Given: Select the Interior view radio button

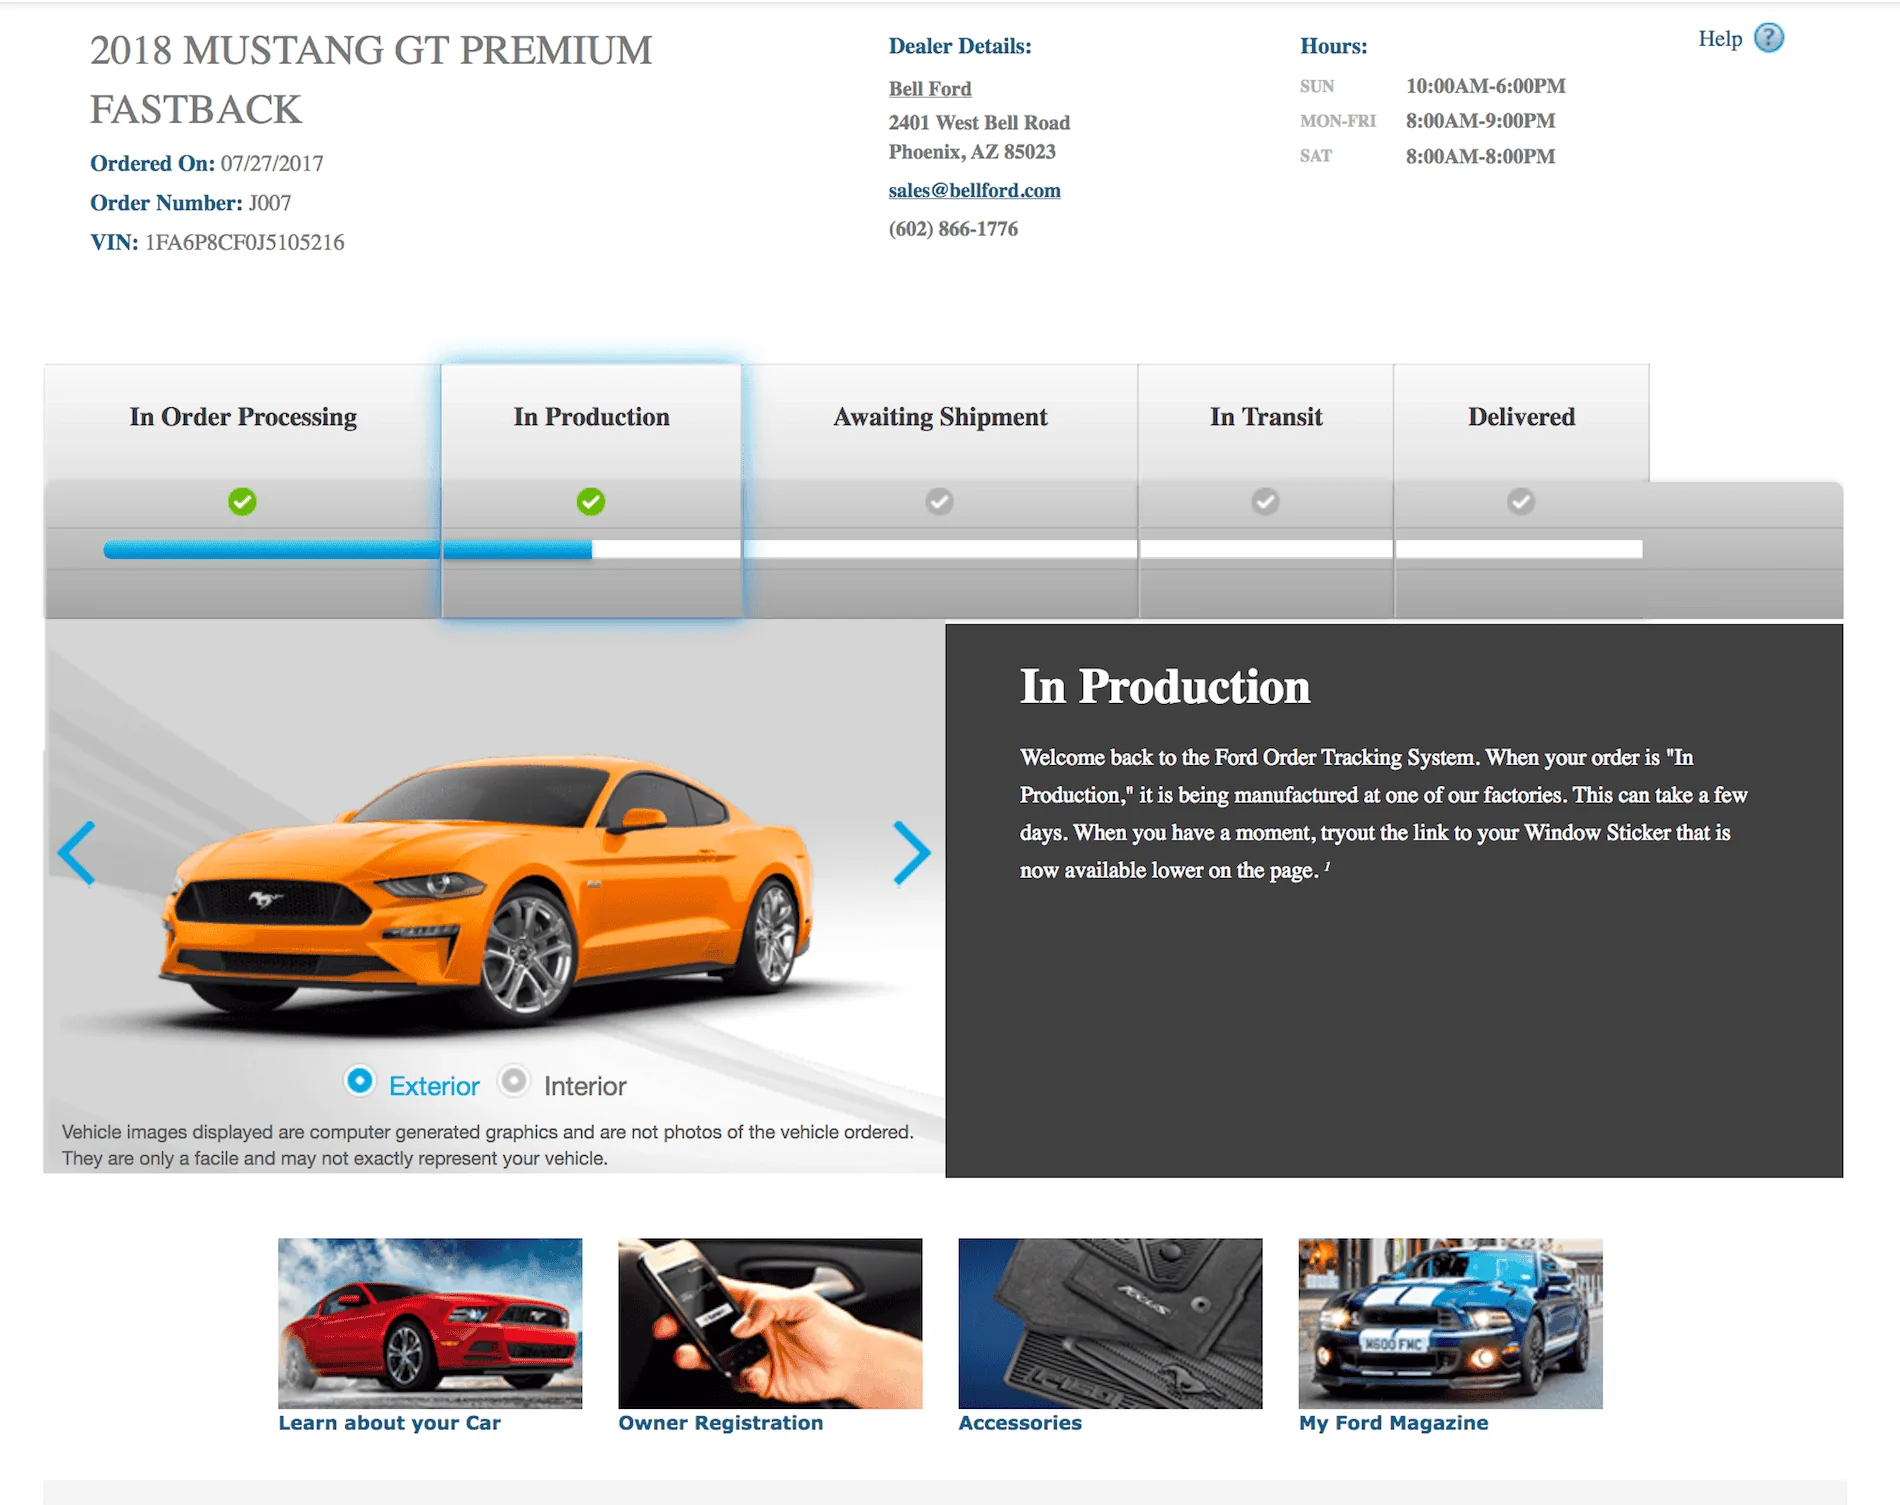Looking at the screenshot, I should pyautogui.click(x=514, y=1081).
